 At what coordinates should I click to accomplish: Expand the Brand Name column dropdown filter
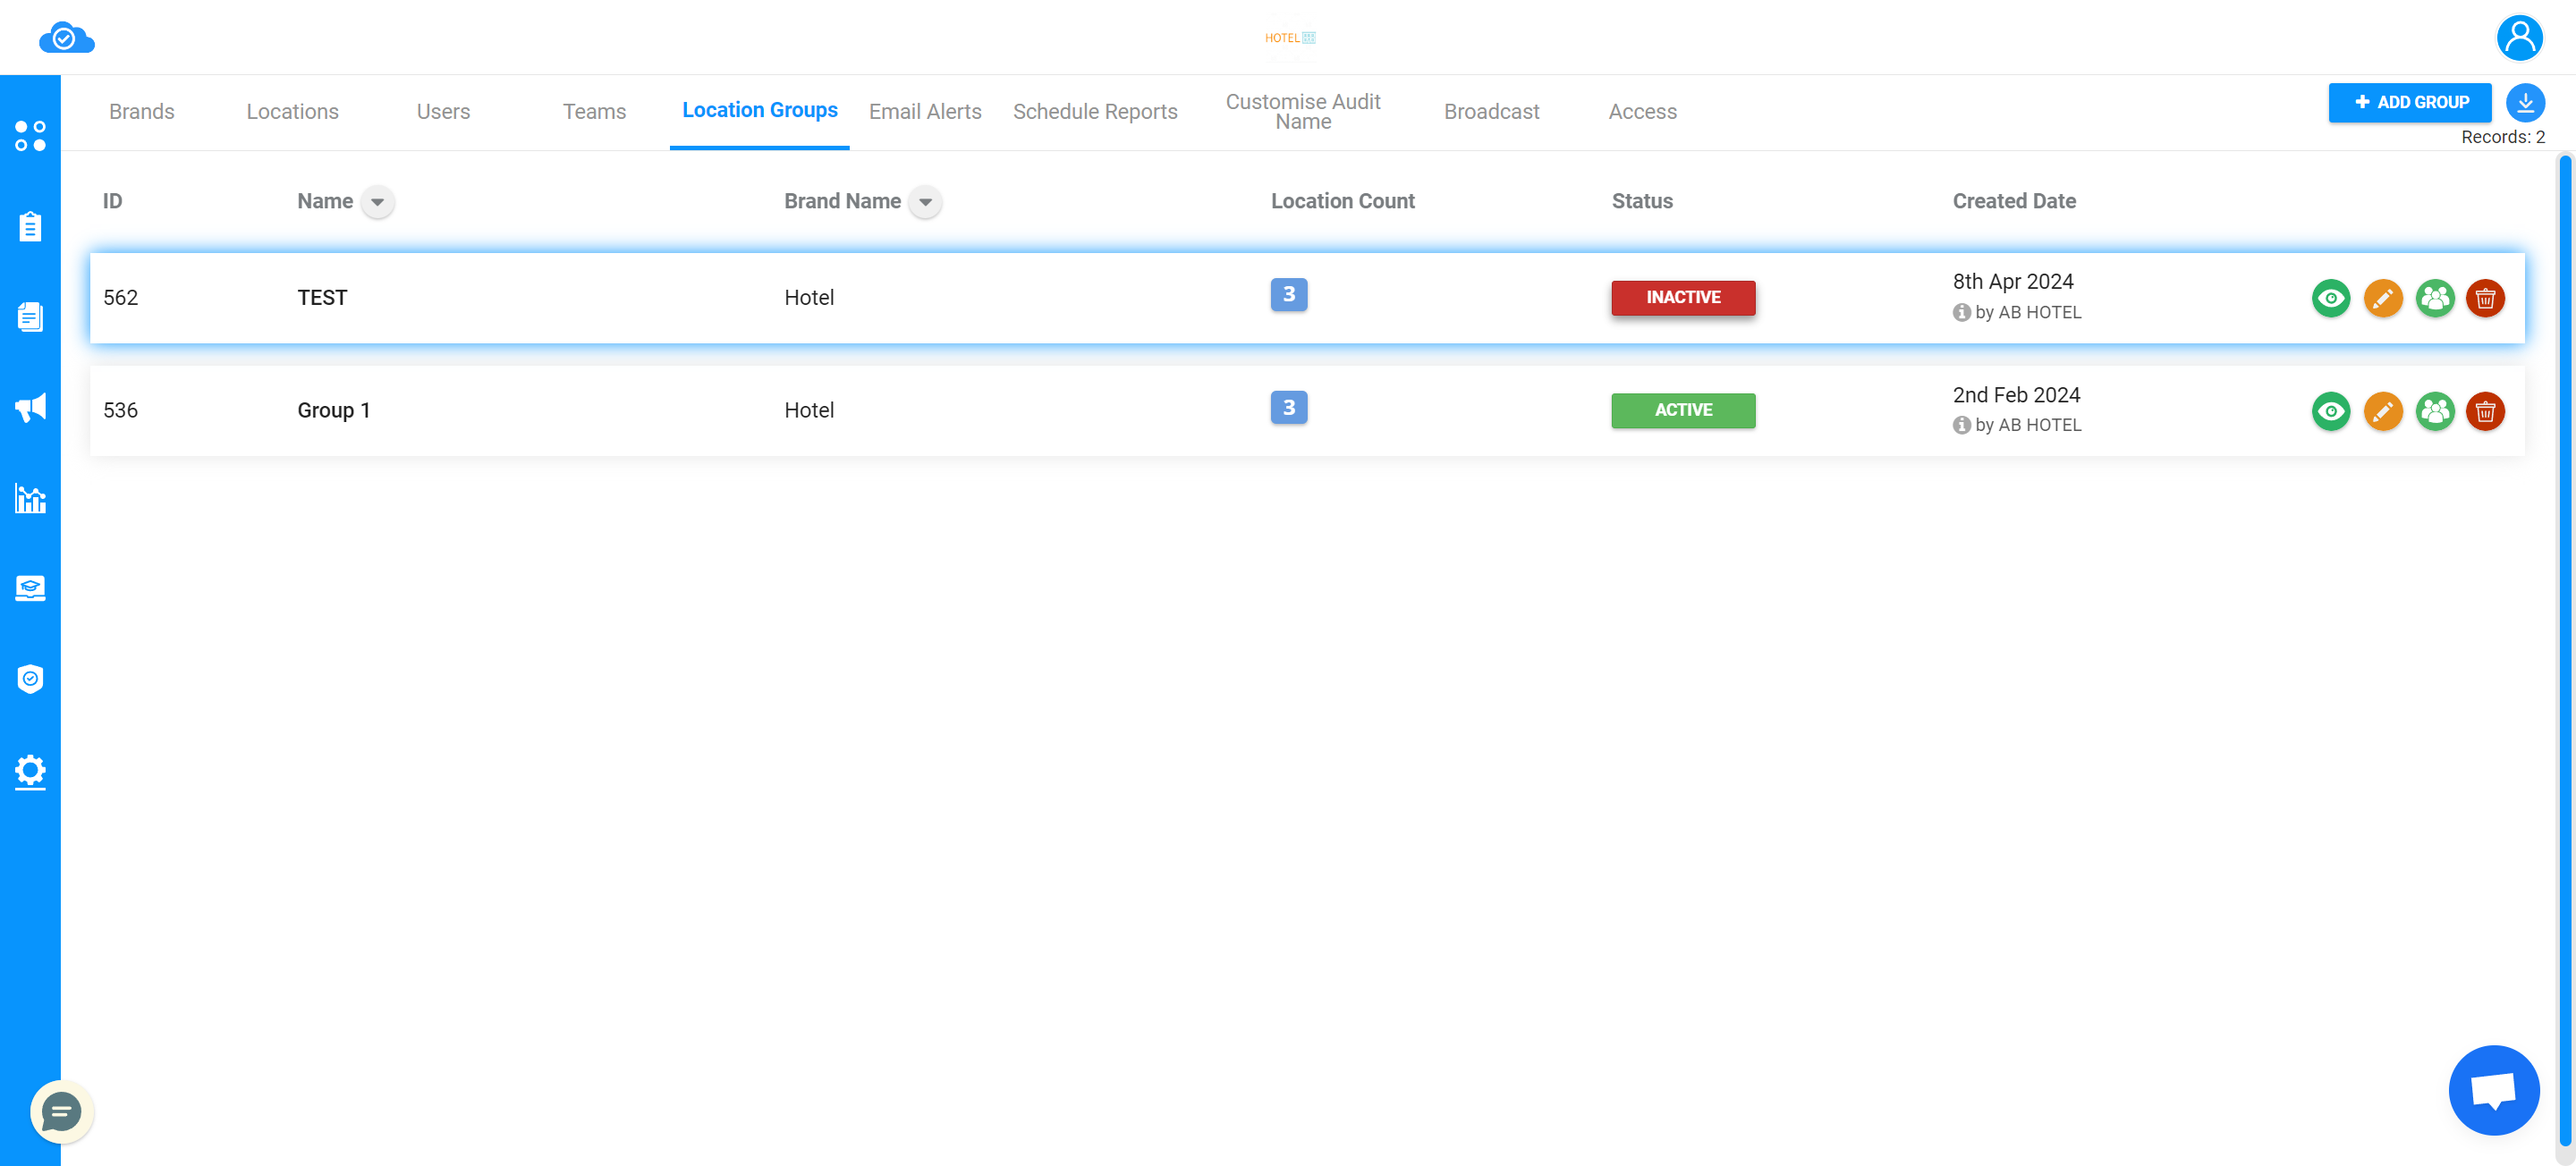coord(927,200)
